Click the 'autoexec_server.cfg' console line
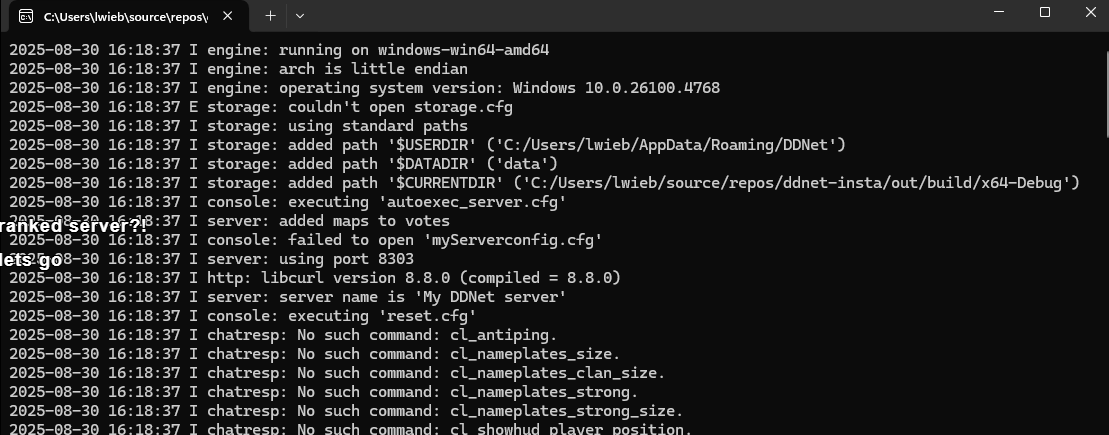 pos(288,202)
